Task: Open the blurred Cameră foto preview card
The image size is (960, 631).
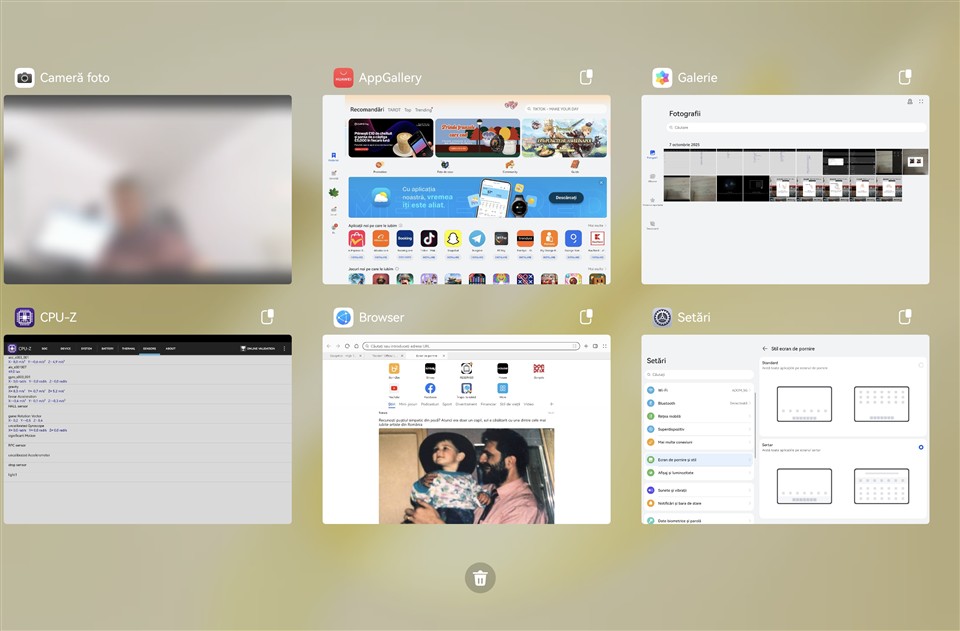Action: (148, 190)
